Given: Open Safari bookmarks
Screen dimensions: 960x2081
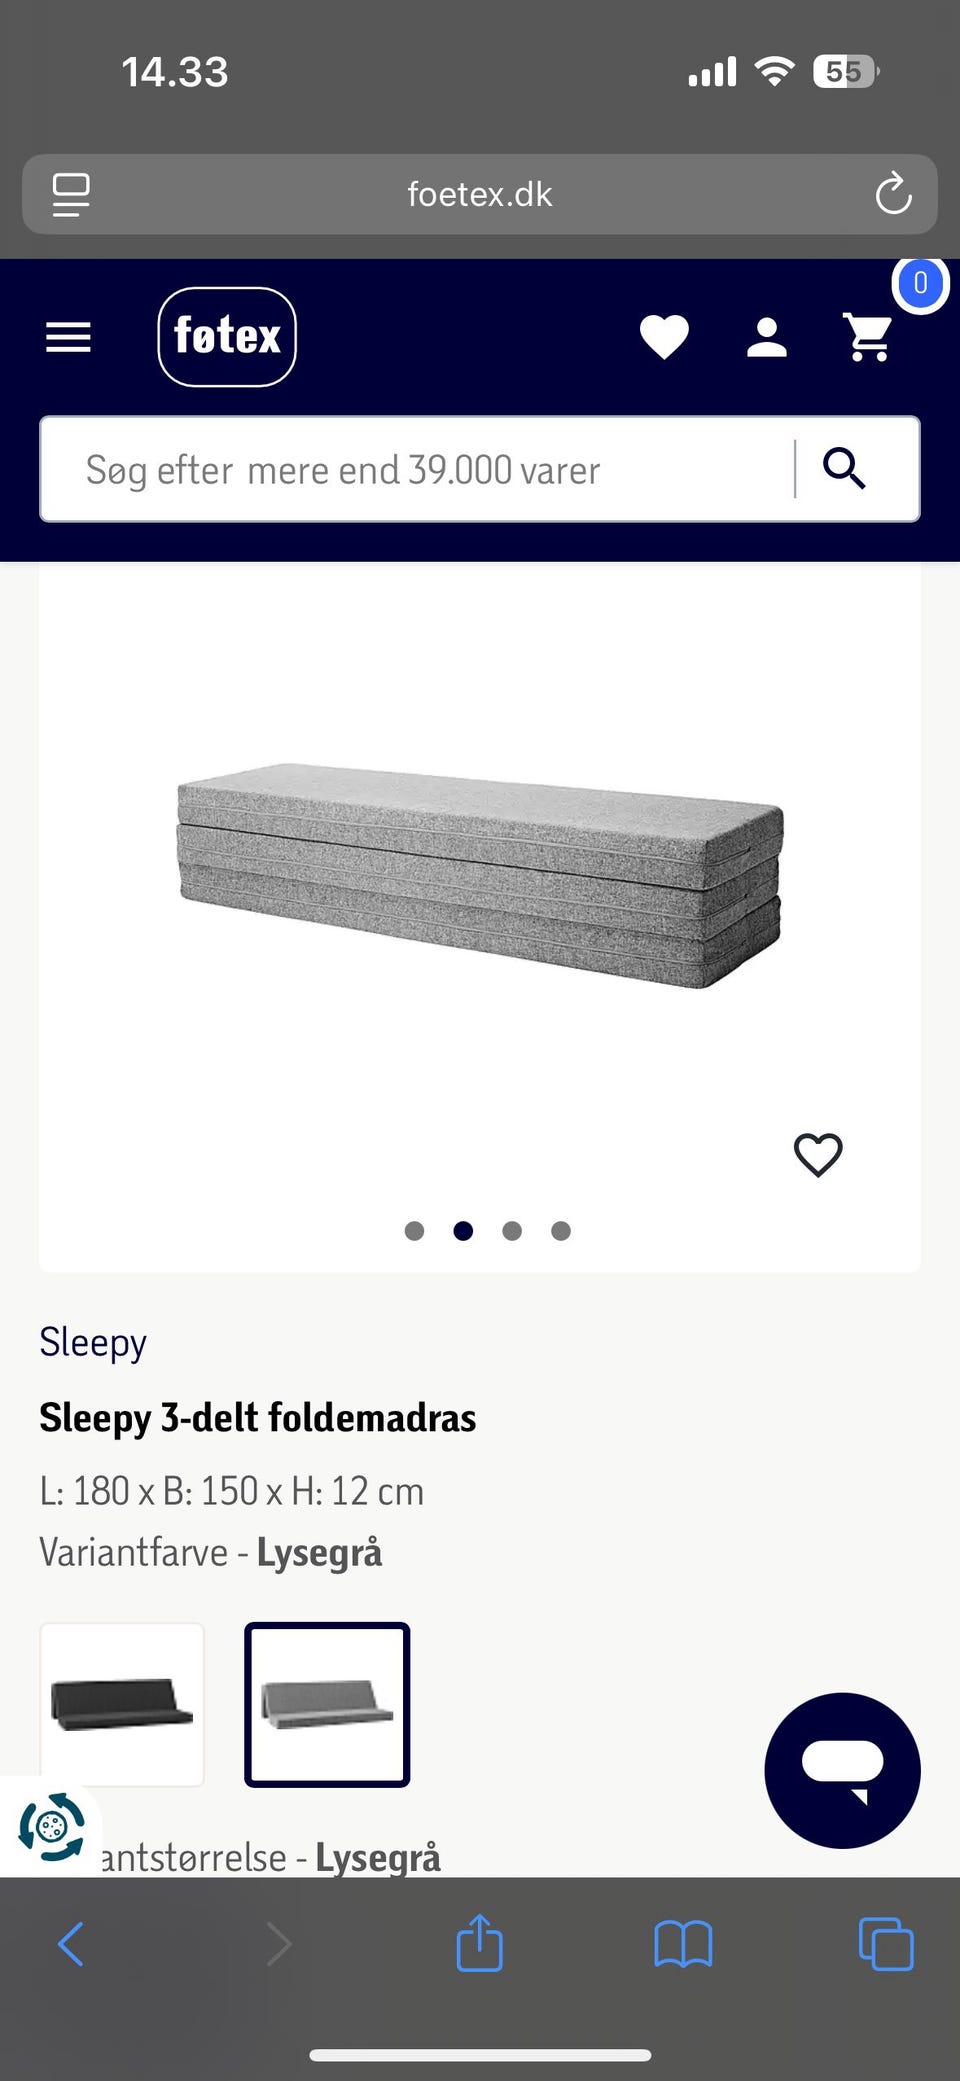Looking at the screenshot, I should 683,1944.
